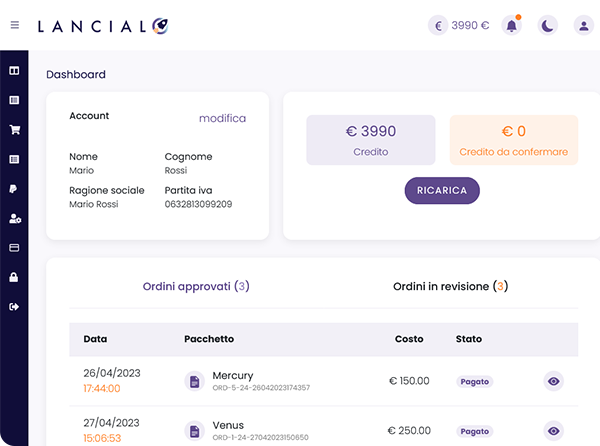Click the logout sidebar icon
The image size is (600, 446).
tap(15, 306)
